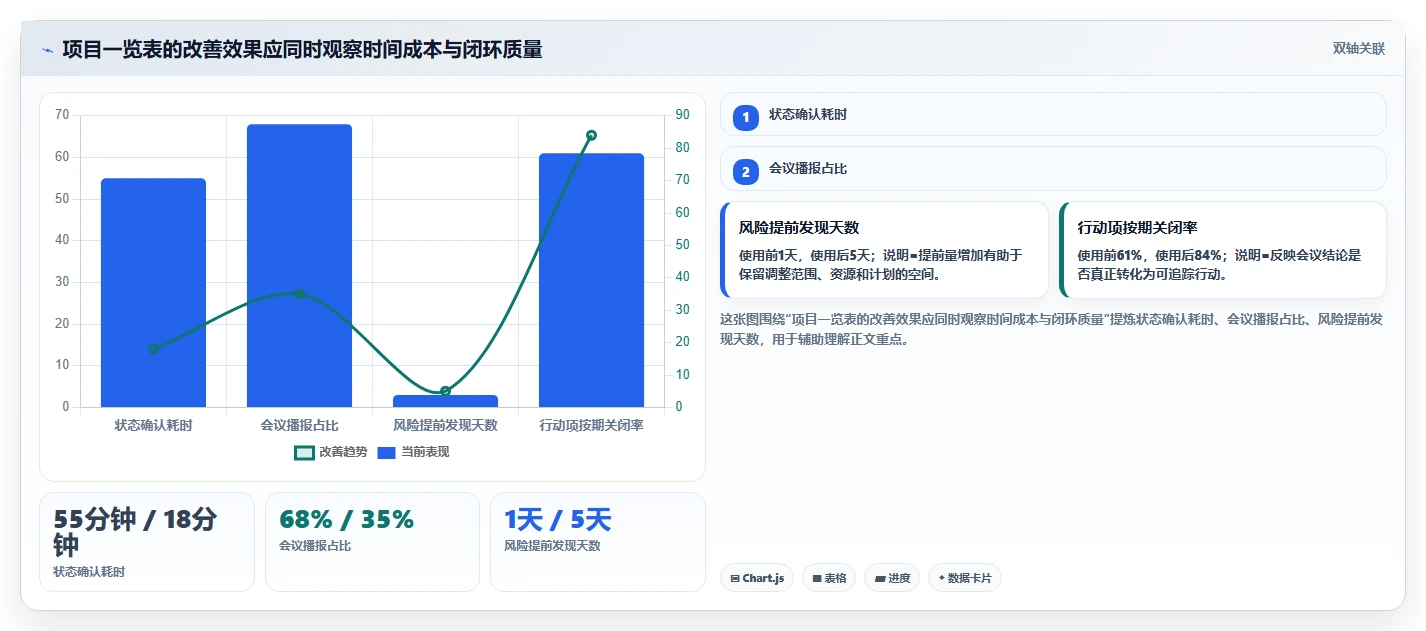The height and width of the screenshot is (631, 1426).
Task: Select numbered item 1 状态确认耗时
Action: click(x=1053, y=114)
